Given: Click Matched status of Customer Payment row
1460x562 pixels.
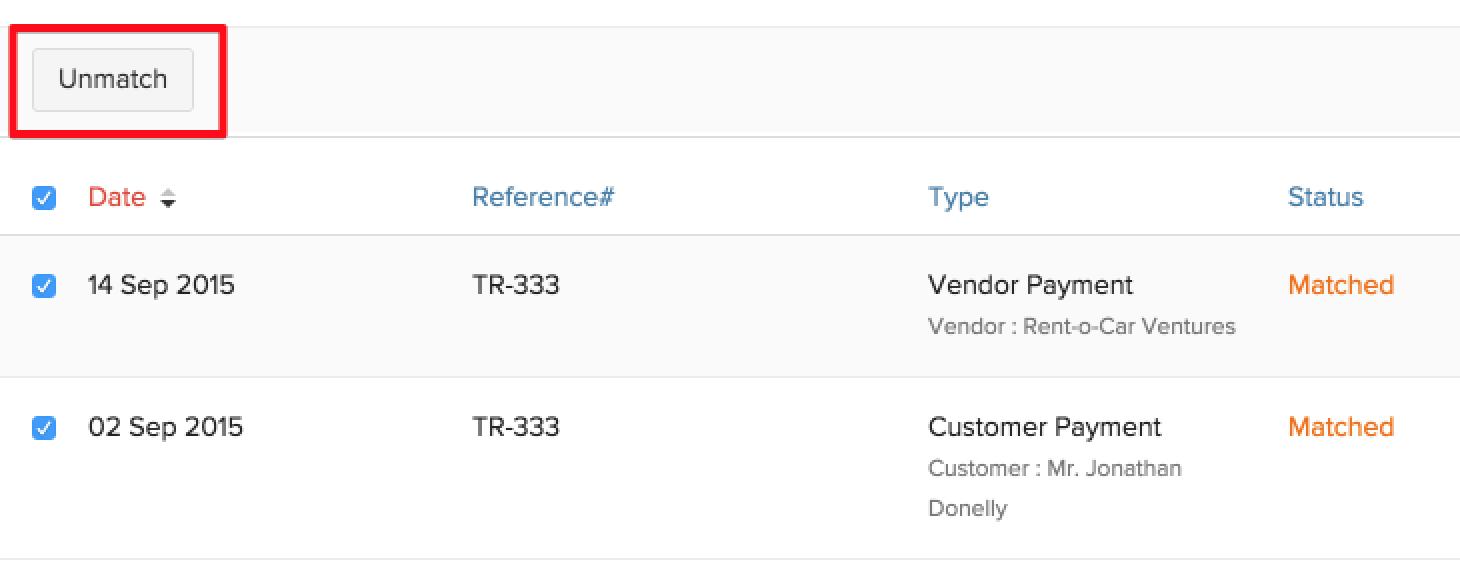Looking at the screenshot, I should pyautogui.click(x=1340, y=427).
